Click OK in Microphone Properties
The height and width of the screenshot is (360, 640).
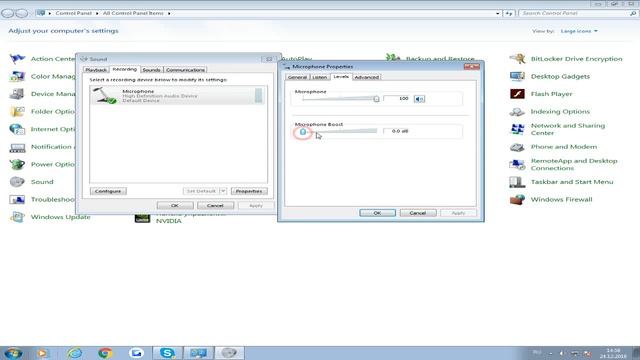[377, 213]
